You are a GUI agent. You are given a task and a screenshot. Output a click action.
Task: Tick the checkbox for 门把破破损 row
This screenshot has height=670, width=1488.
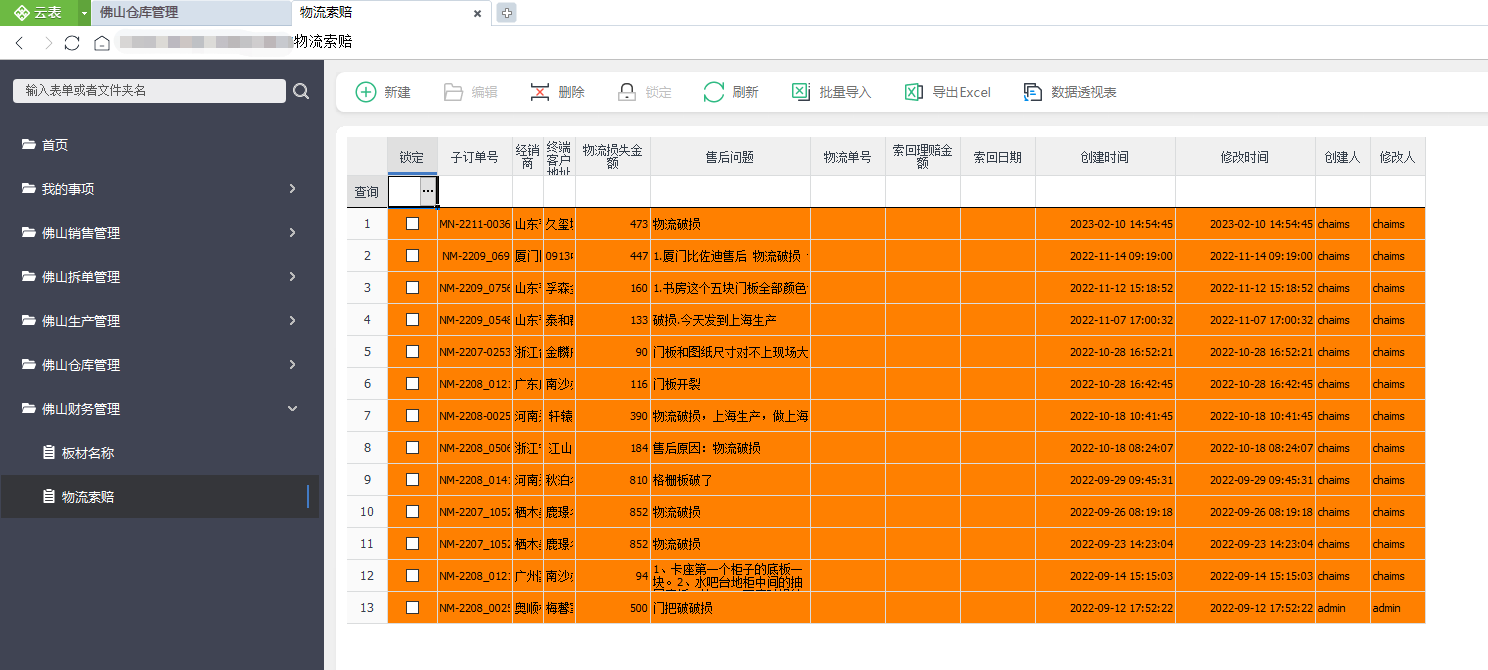coord(412,608)
